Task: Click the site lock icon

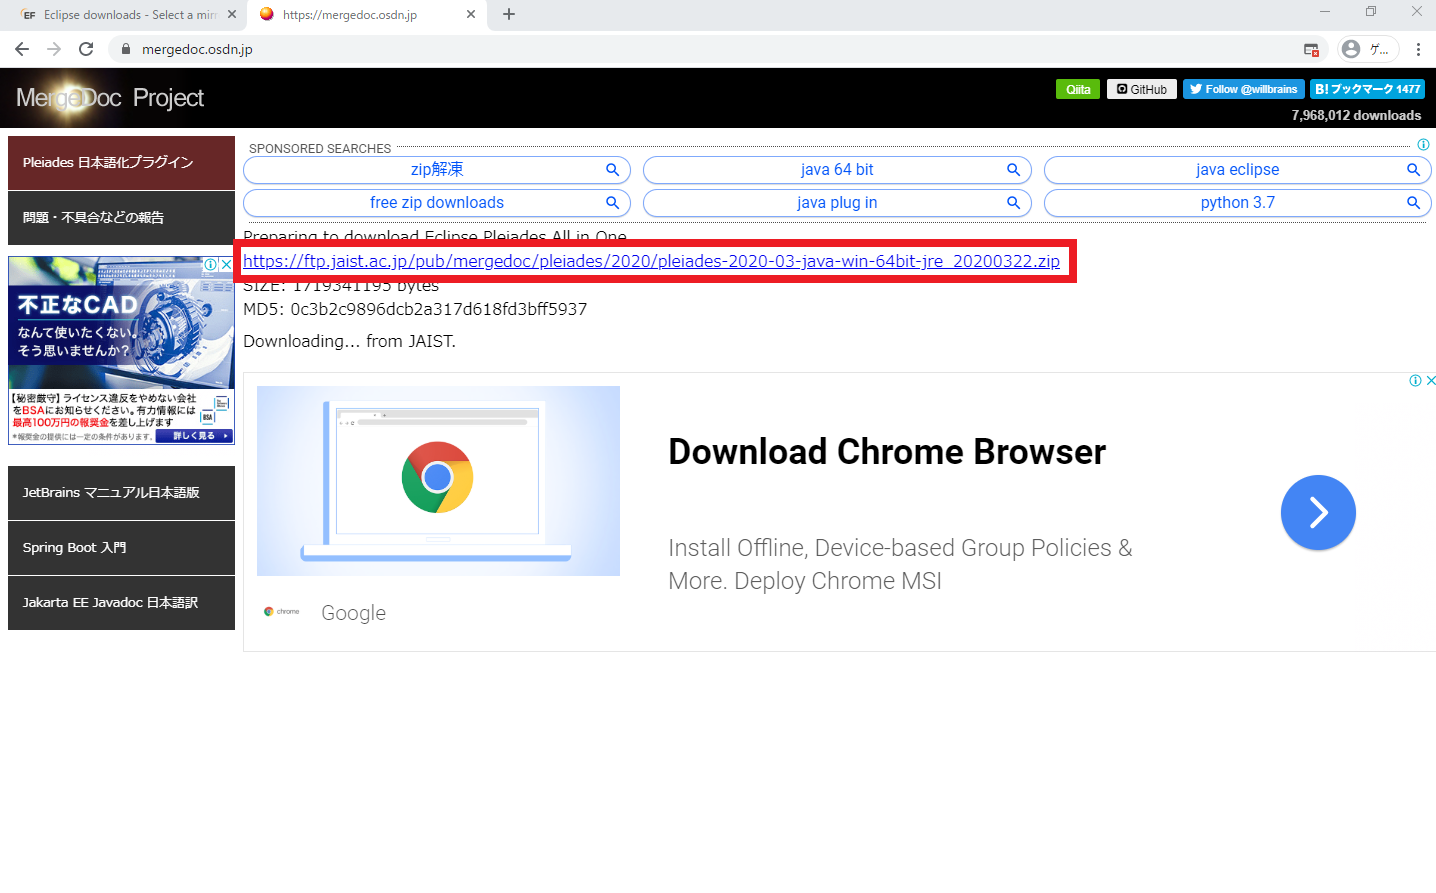Action: (x=126, y=49)
